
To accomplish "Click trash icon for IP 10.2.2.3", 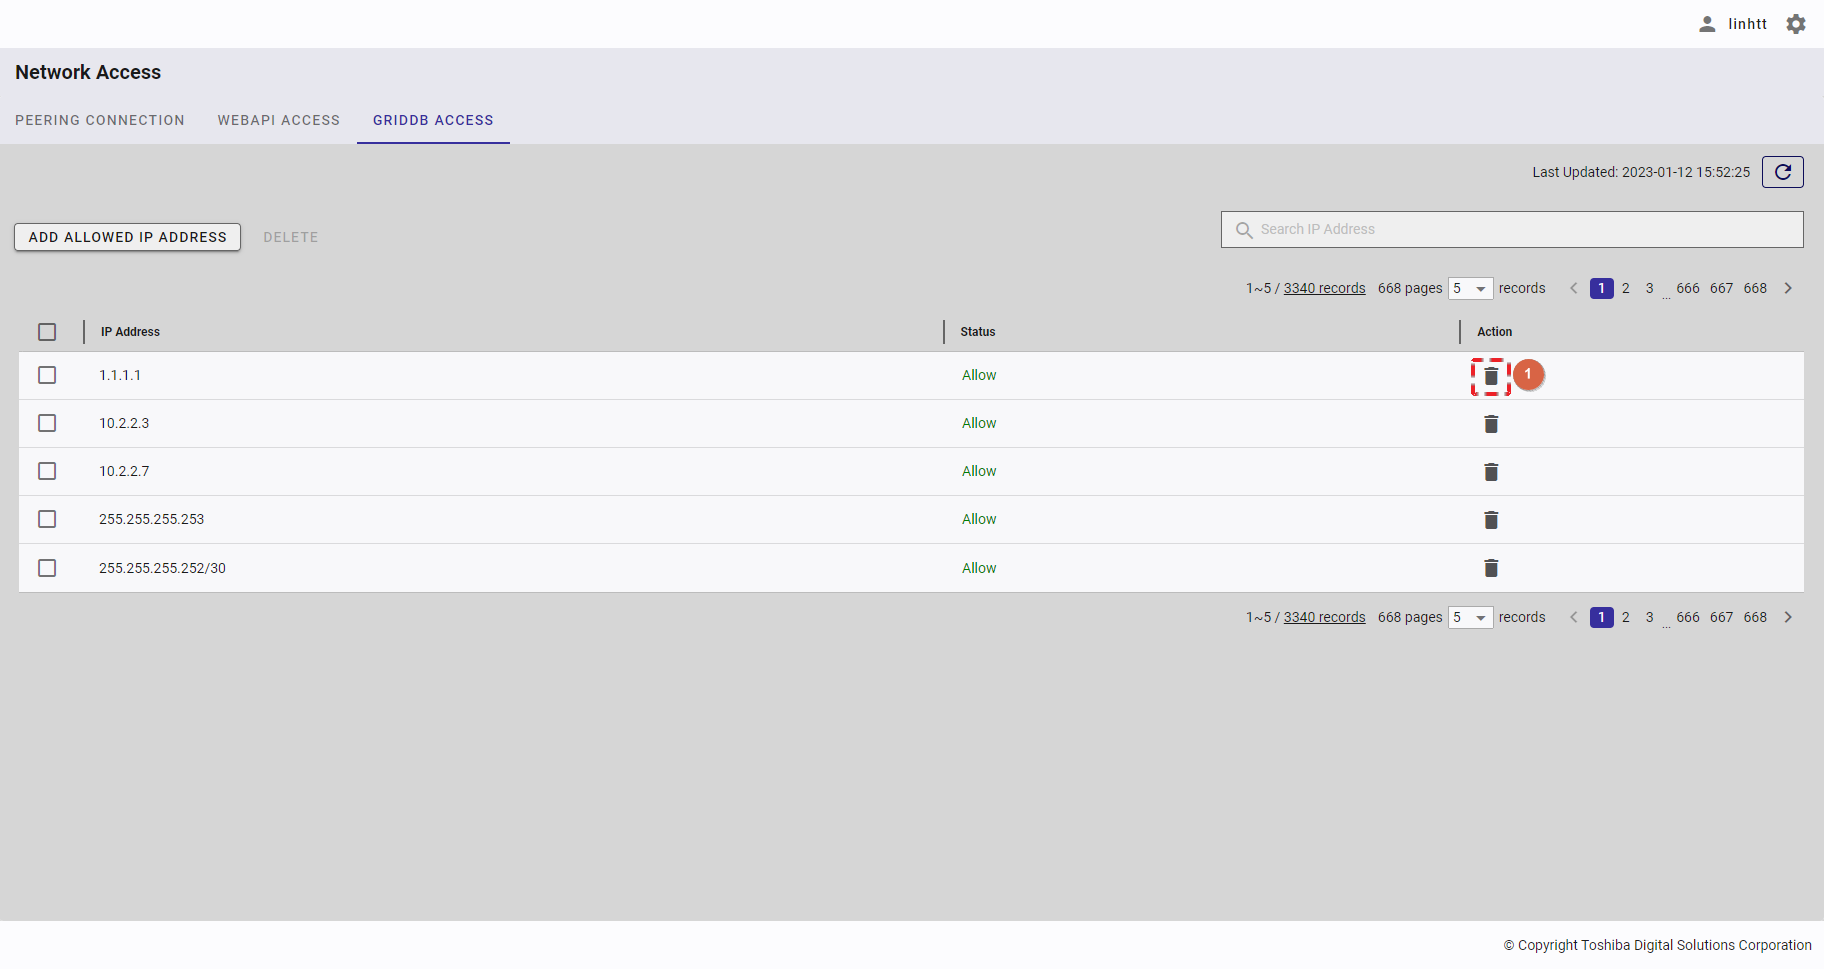I will pyautogui.click(x=1490, y=424).
